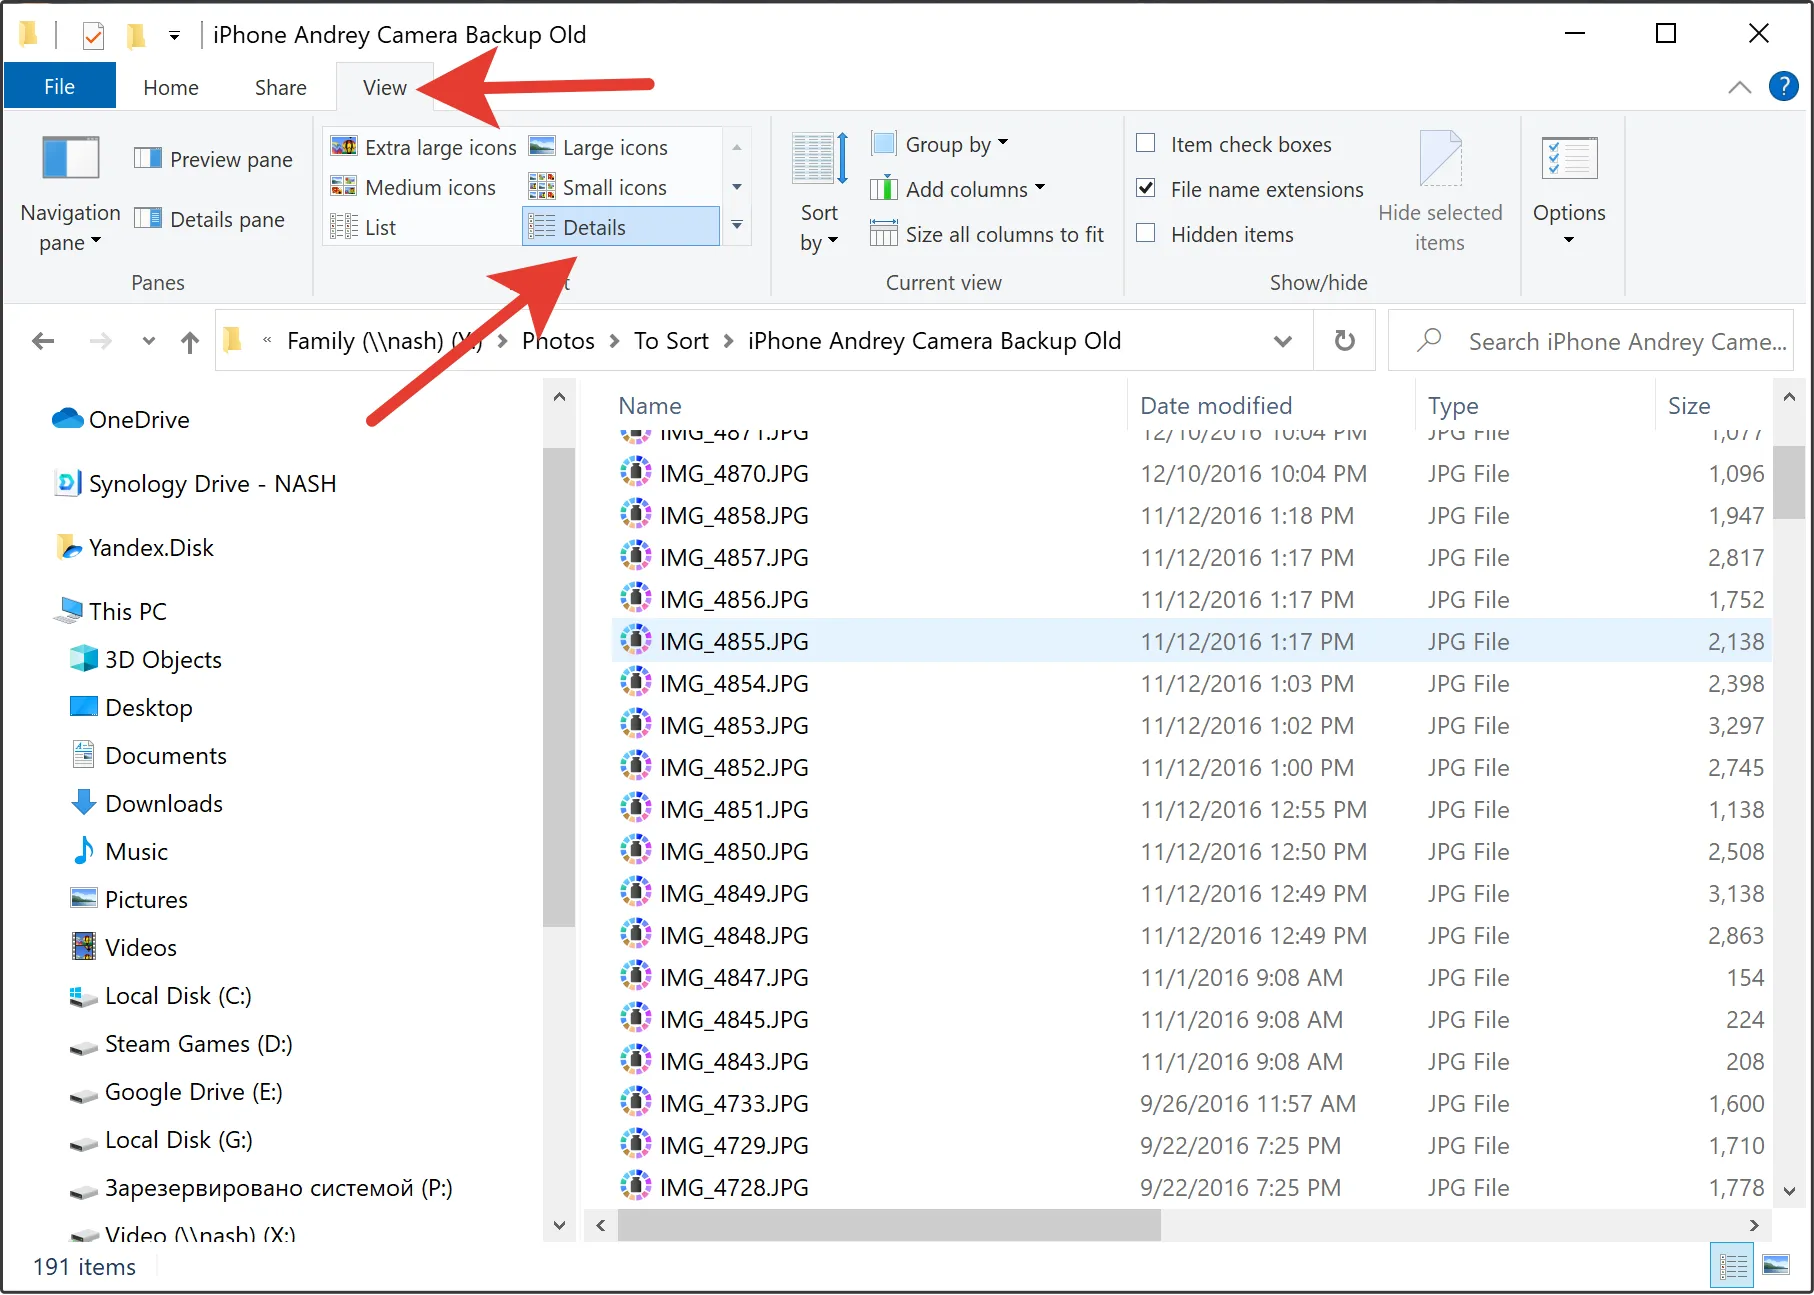This screenshot has width=1814, height=1295.
Task: Open Pictures folder in sidebar
Action: click(x=128, y=899)
